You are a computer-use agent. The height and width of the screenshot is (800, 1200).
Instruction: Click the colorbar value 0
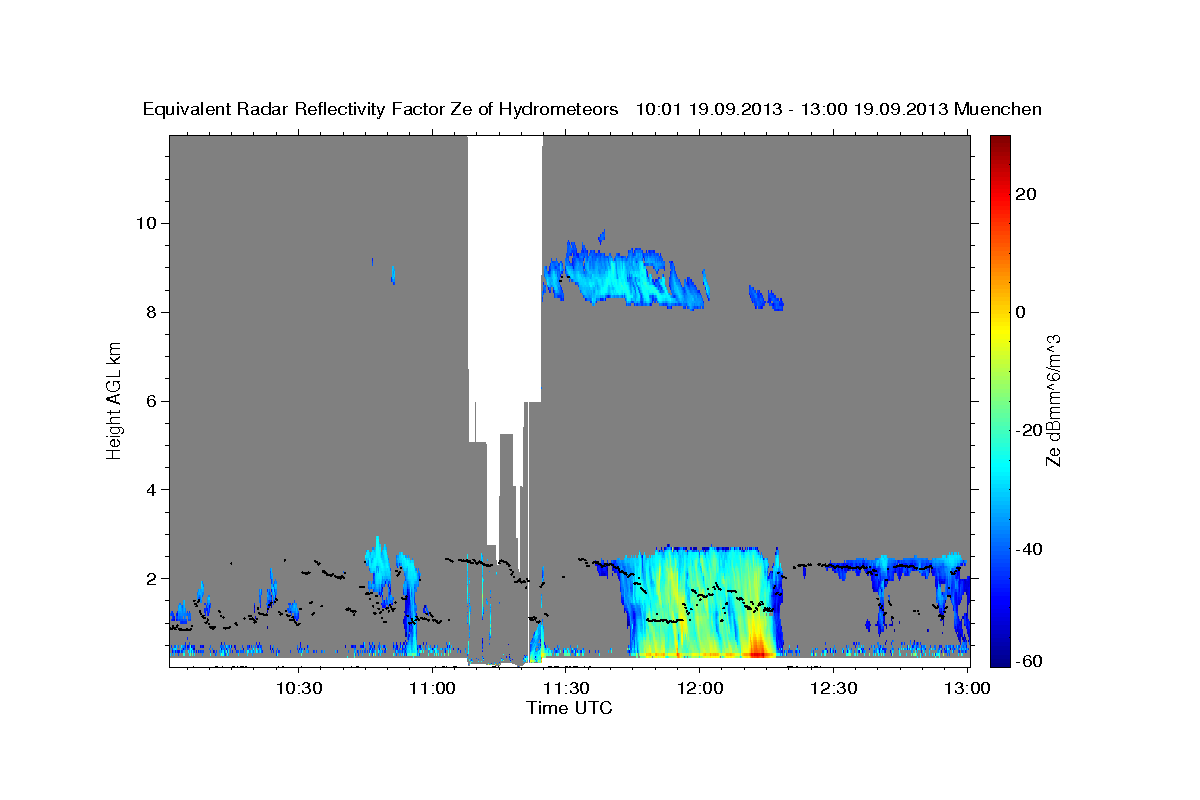pyautogui.click(x=1020, y=312)
